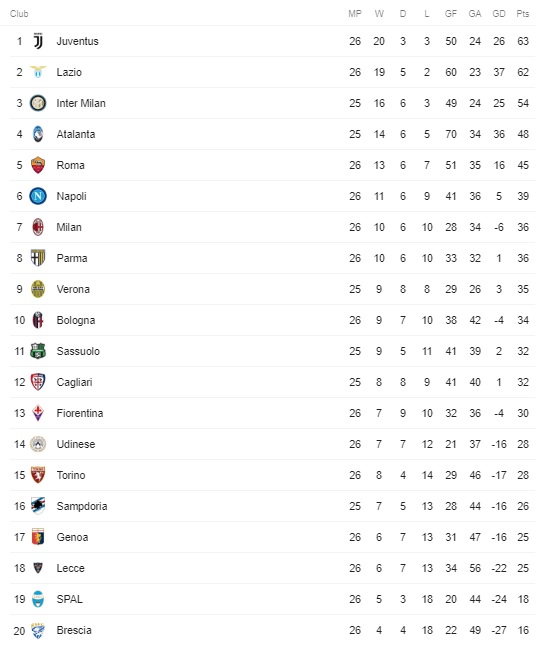
Task: Click the Lazio eagle logo
Action: point(38,72)
